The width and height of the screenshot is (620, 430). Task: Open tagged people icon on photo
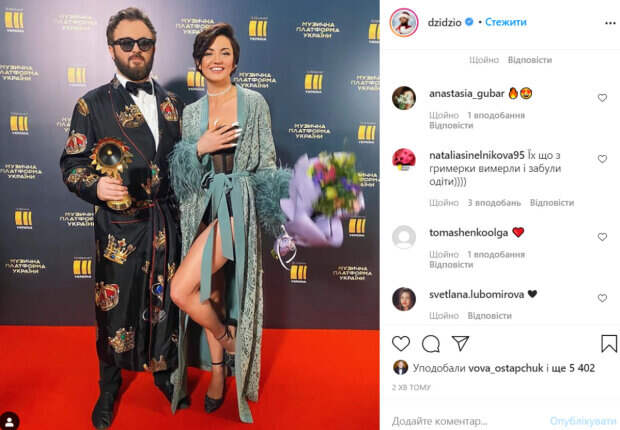tap(10, 421)
